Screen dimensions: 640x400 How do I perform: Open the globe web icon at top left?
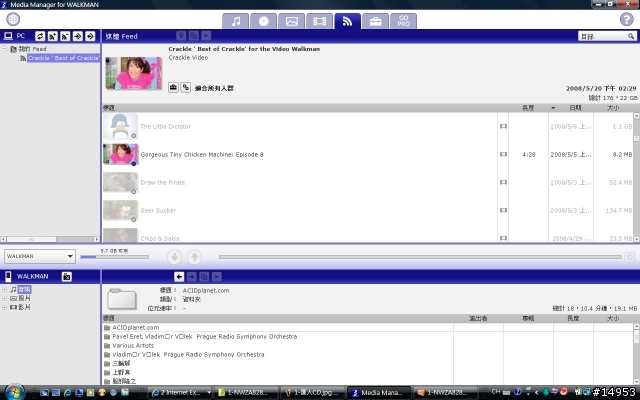tap(13, 19)
